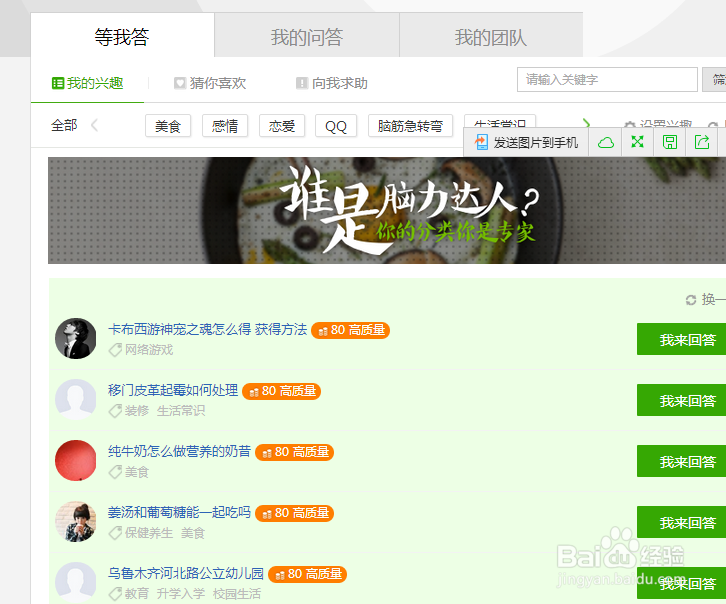Image resolution: width=726 pixels, height=604 pixels.
Task: Click the 美食 tag under 姜汤 question
Action: [193, 533]
